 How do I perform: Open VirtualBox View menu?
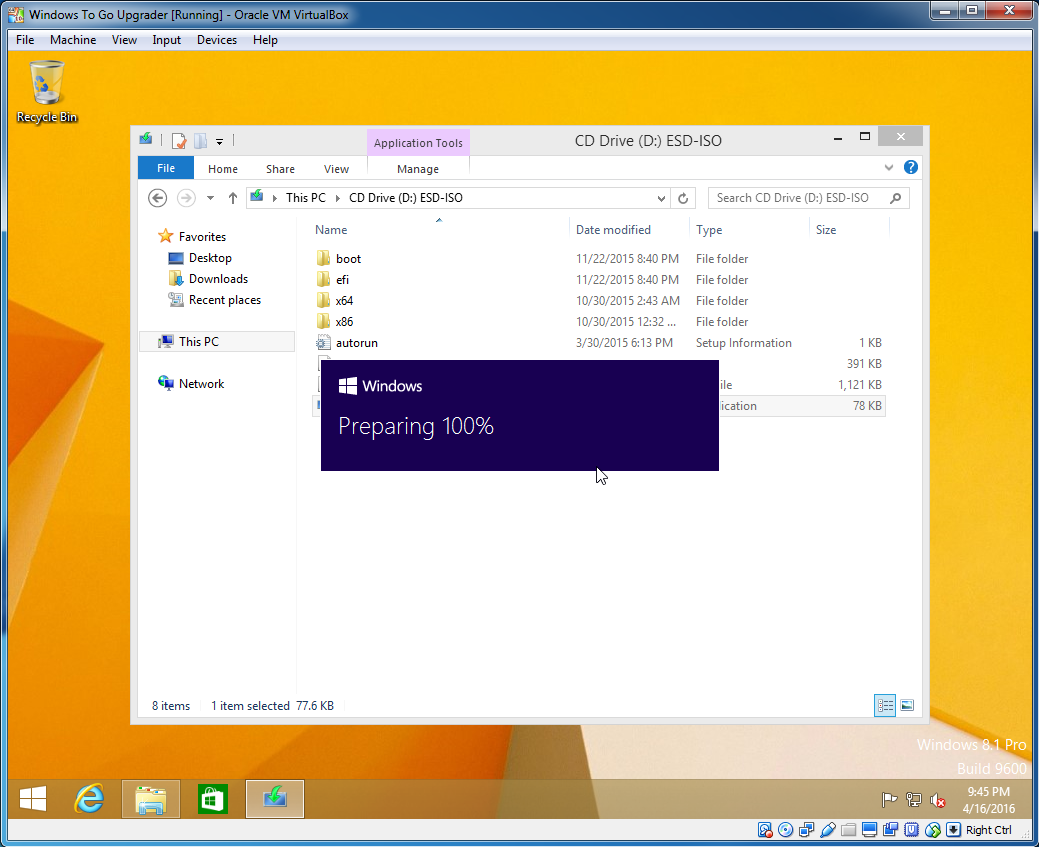point(124,40)
